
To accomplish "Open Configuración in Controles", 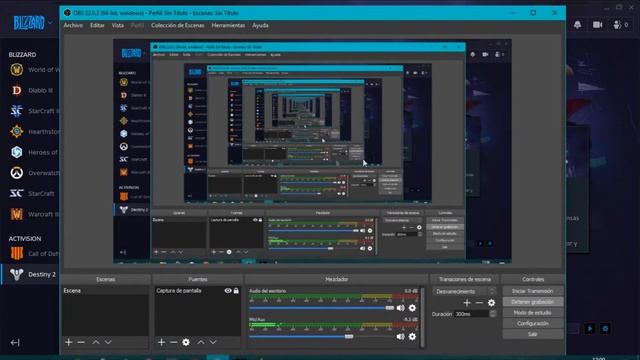I will pyautogui.click(x=533, y=323).
